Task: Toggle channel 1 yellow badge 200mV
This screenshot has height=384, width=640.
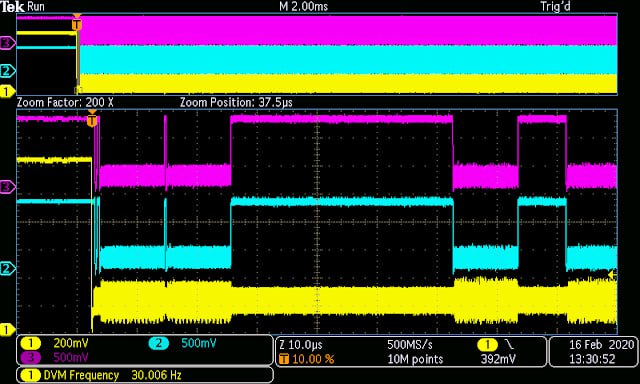Action: [55, 343]
